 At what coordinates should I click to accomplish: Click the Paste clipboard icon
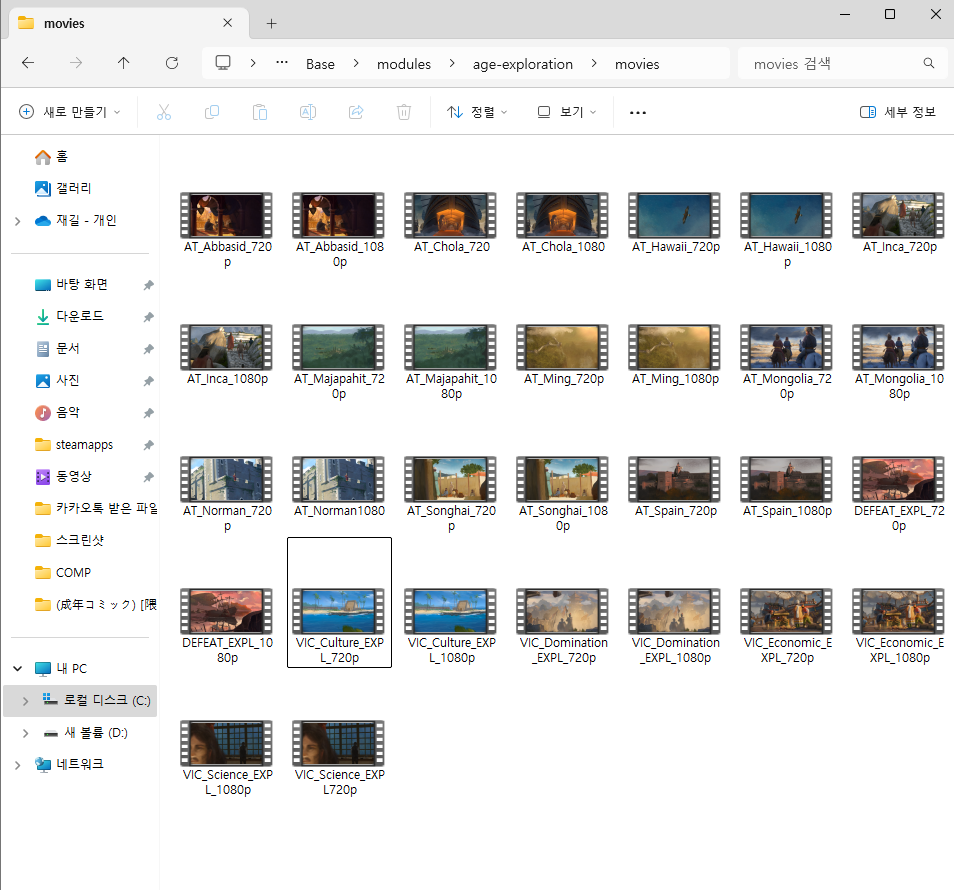[x=260, y=112]
